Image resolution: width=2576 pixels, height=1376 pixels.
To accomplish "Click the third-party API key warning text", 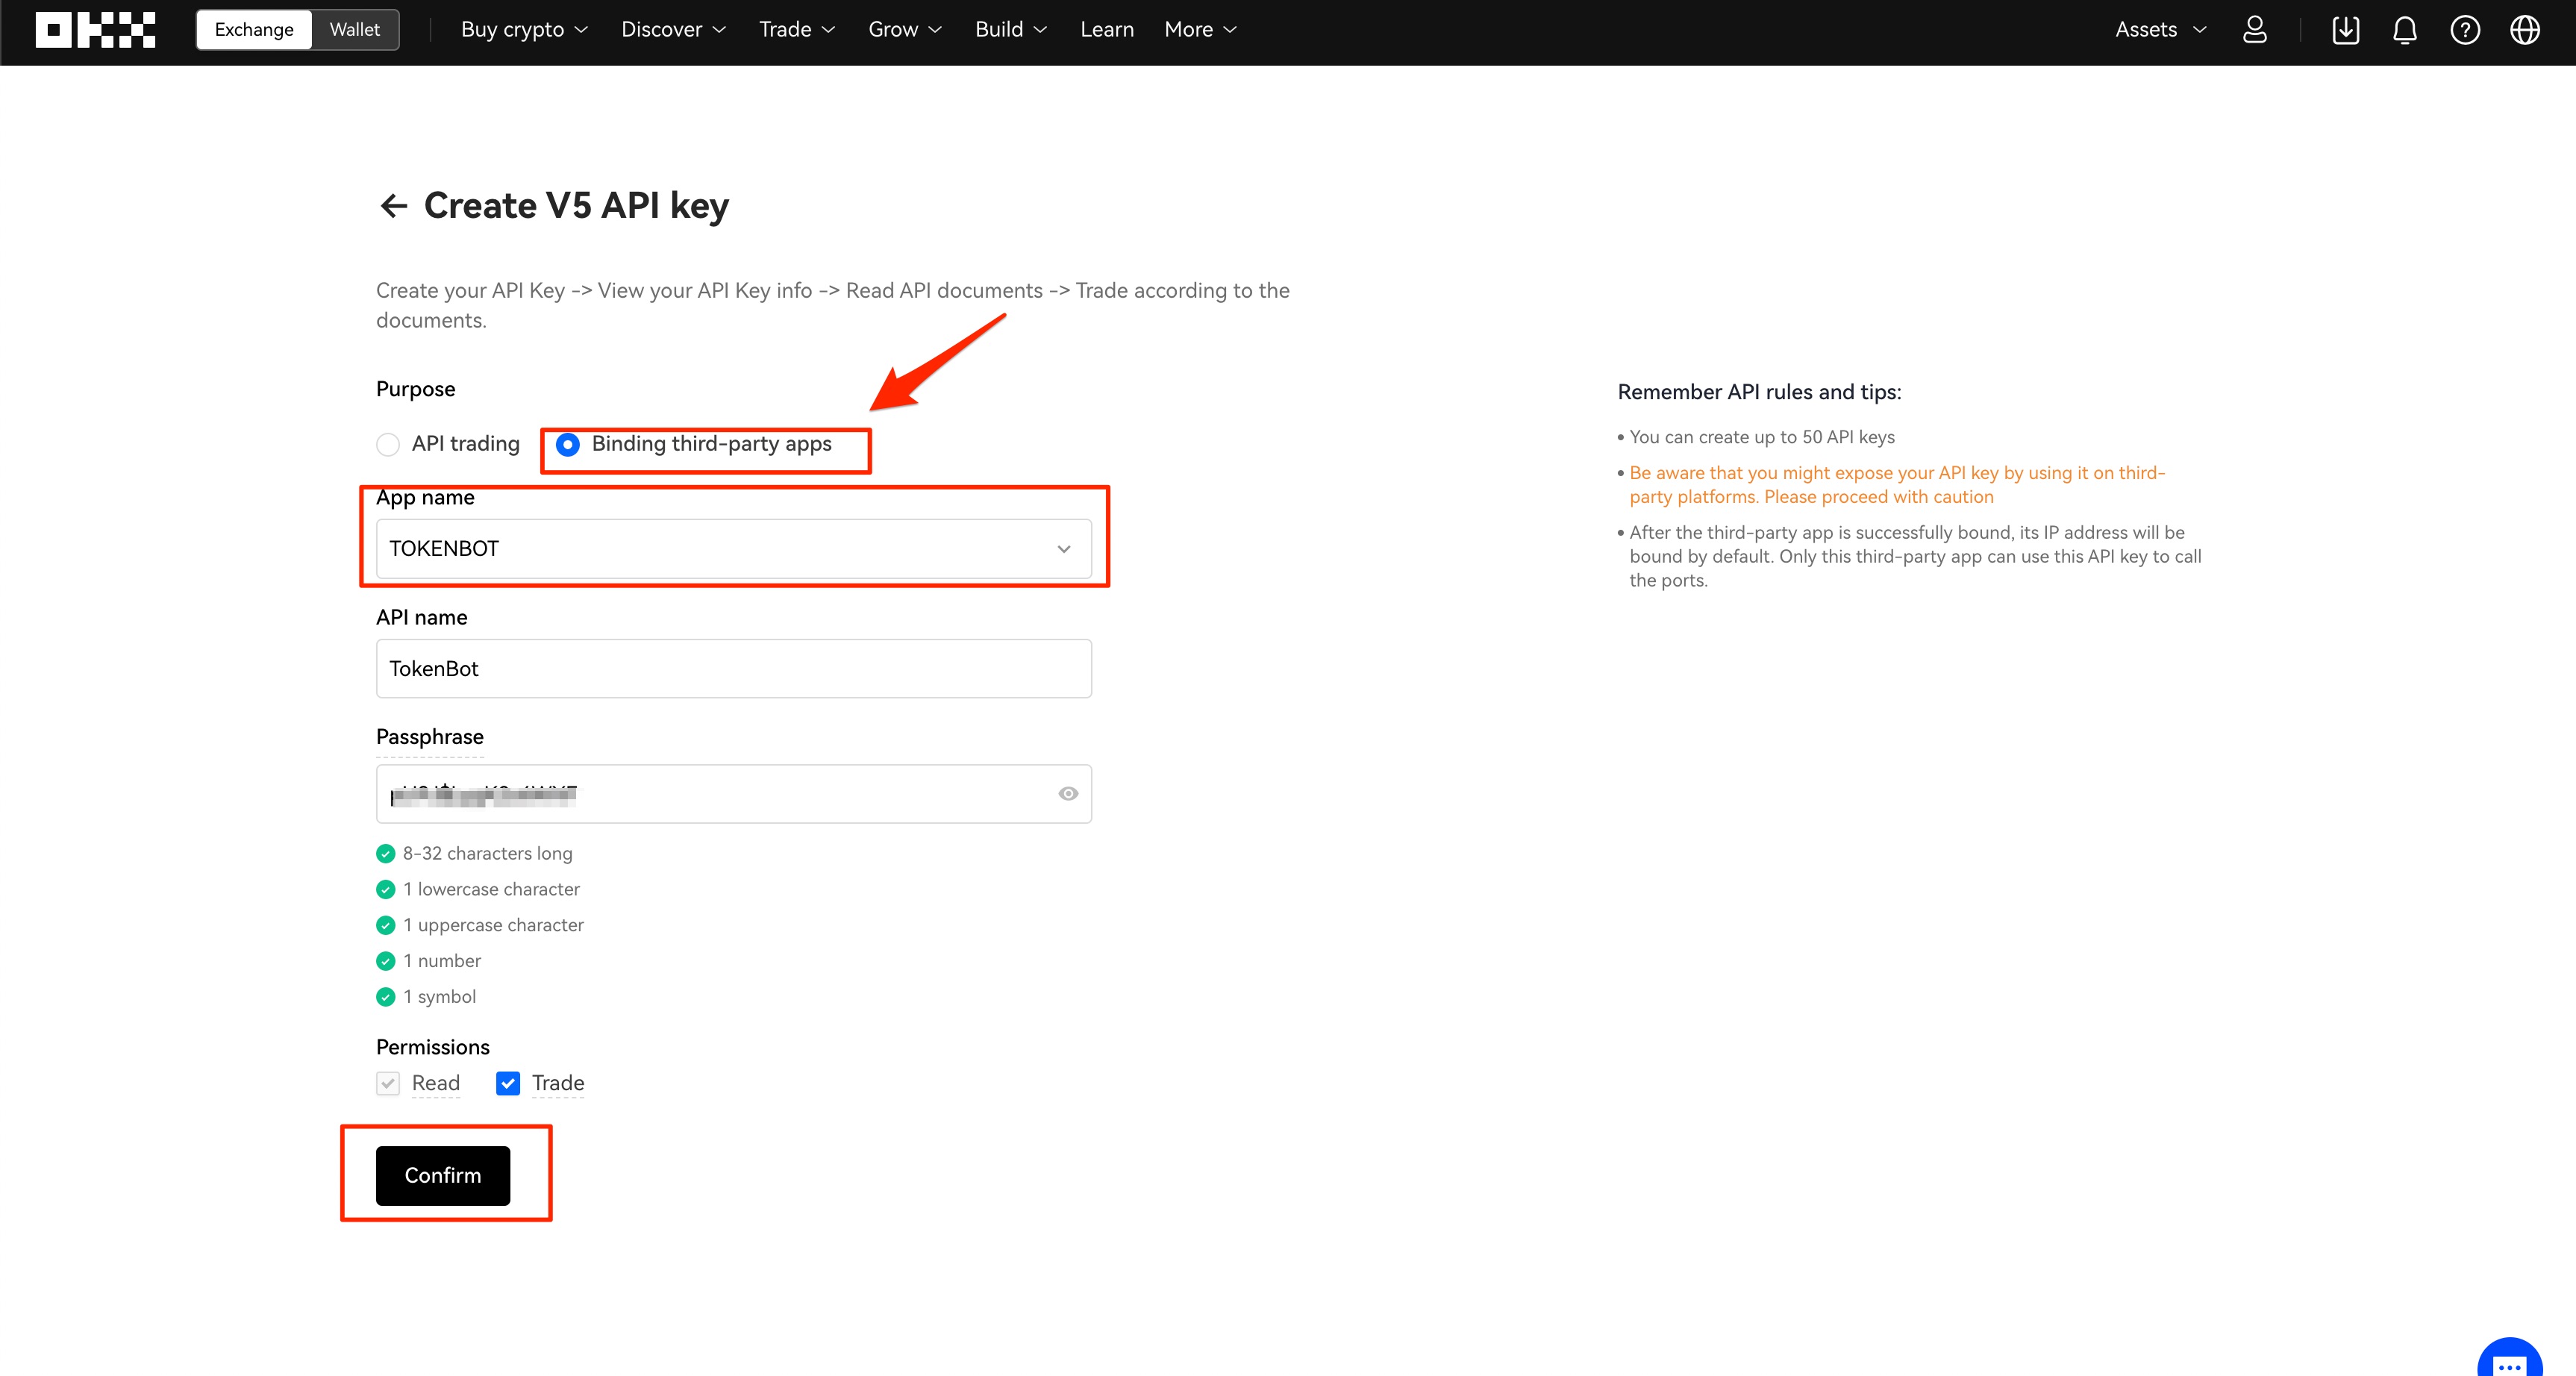I will [x=1897, y=485].
